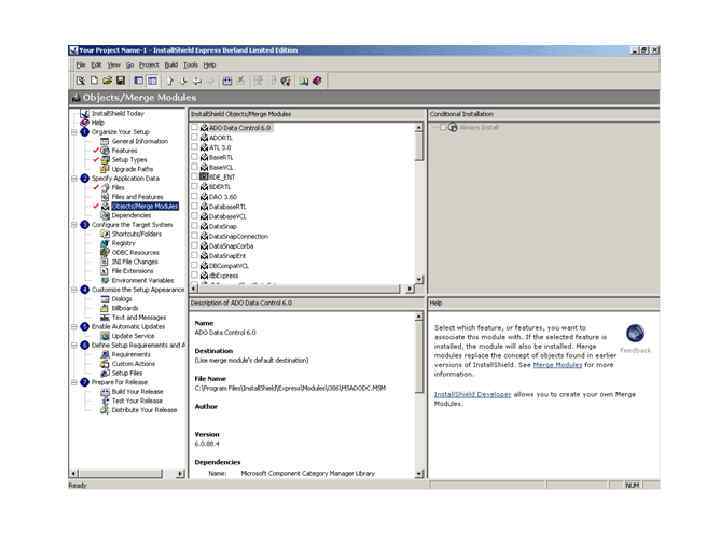Click the Dependencies tree icon
The height and width of the screenshot is (540, 720).
[105, 215]
